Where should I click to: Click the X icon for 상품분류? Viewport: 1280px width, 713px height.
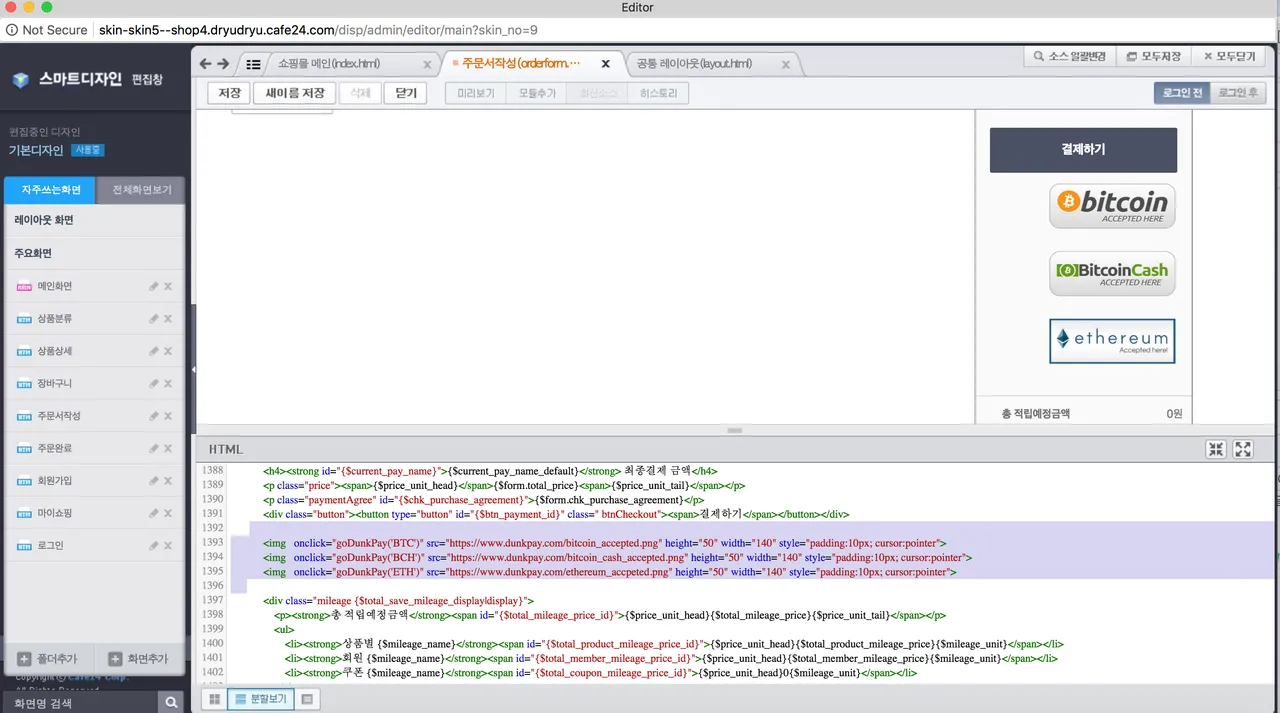click(x=168, y=318)
